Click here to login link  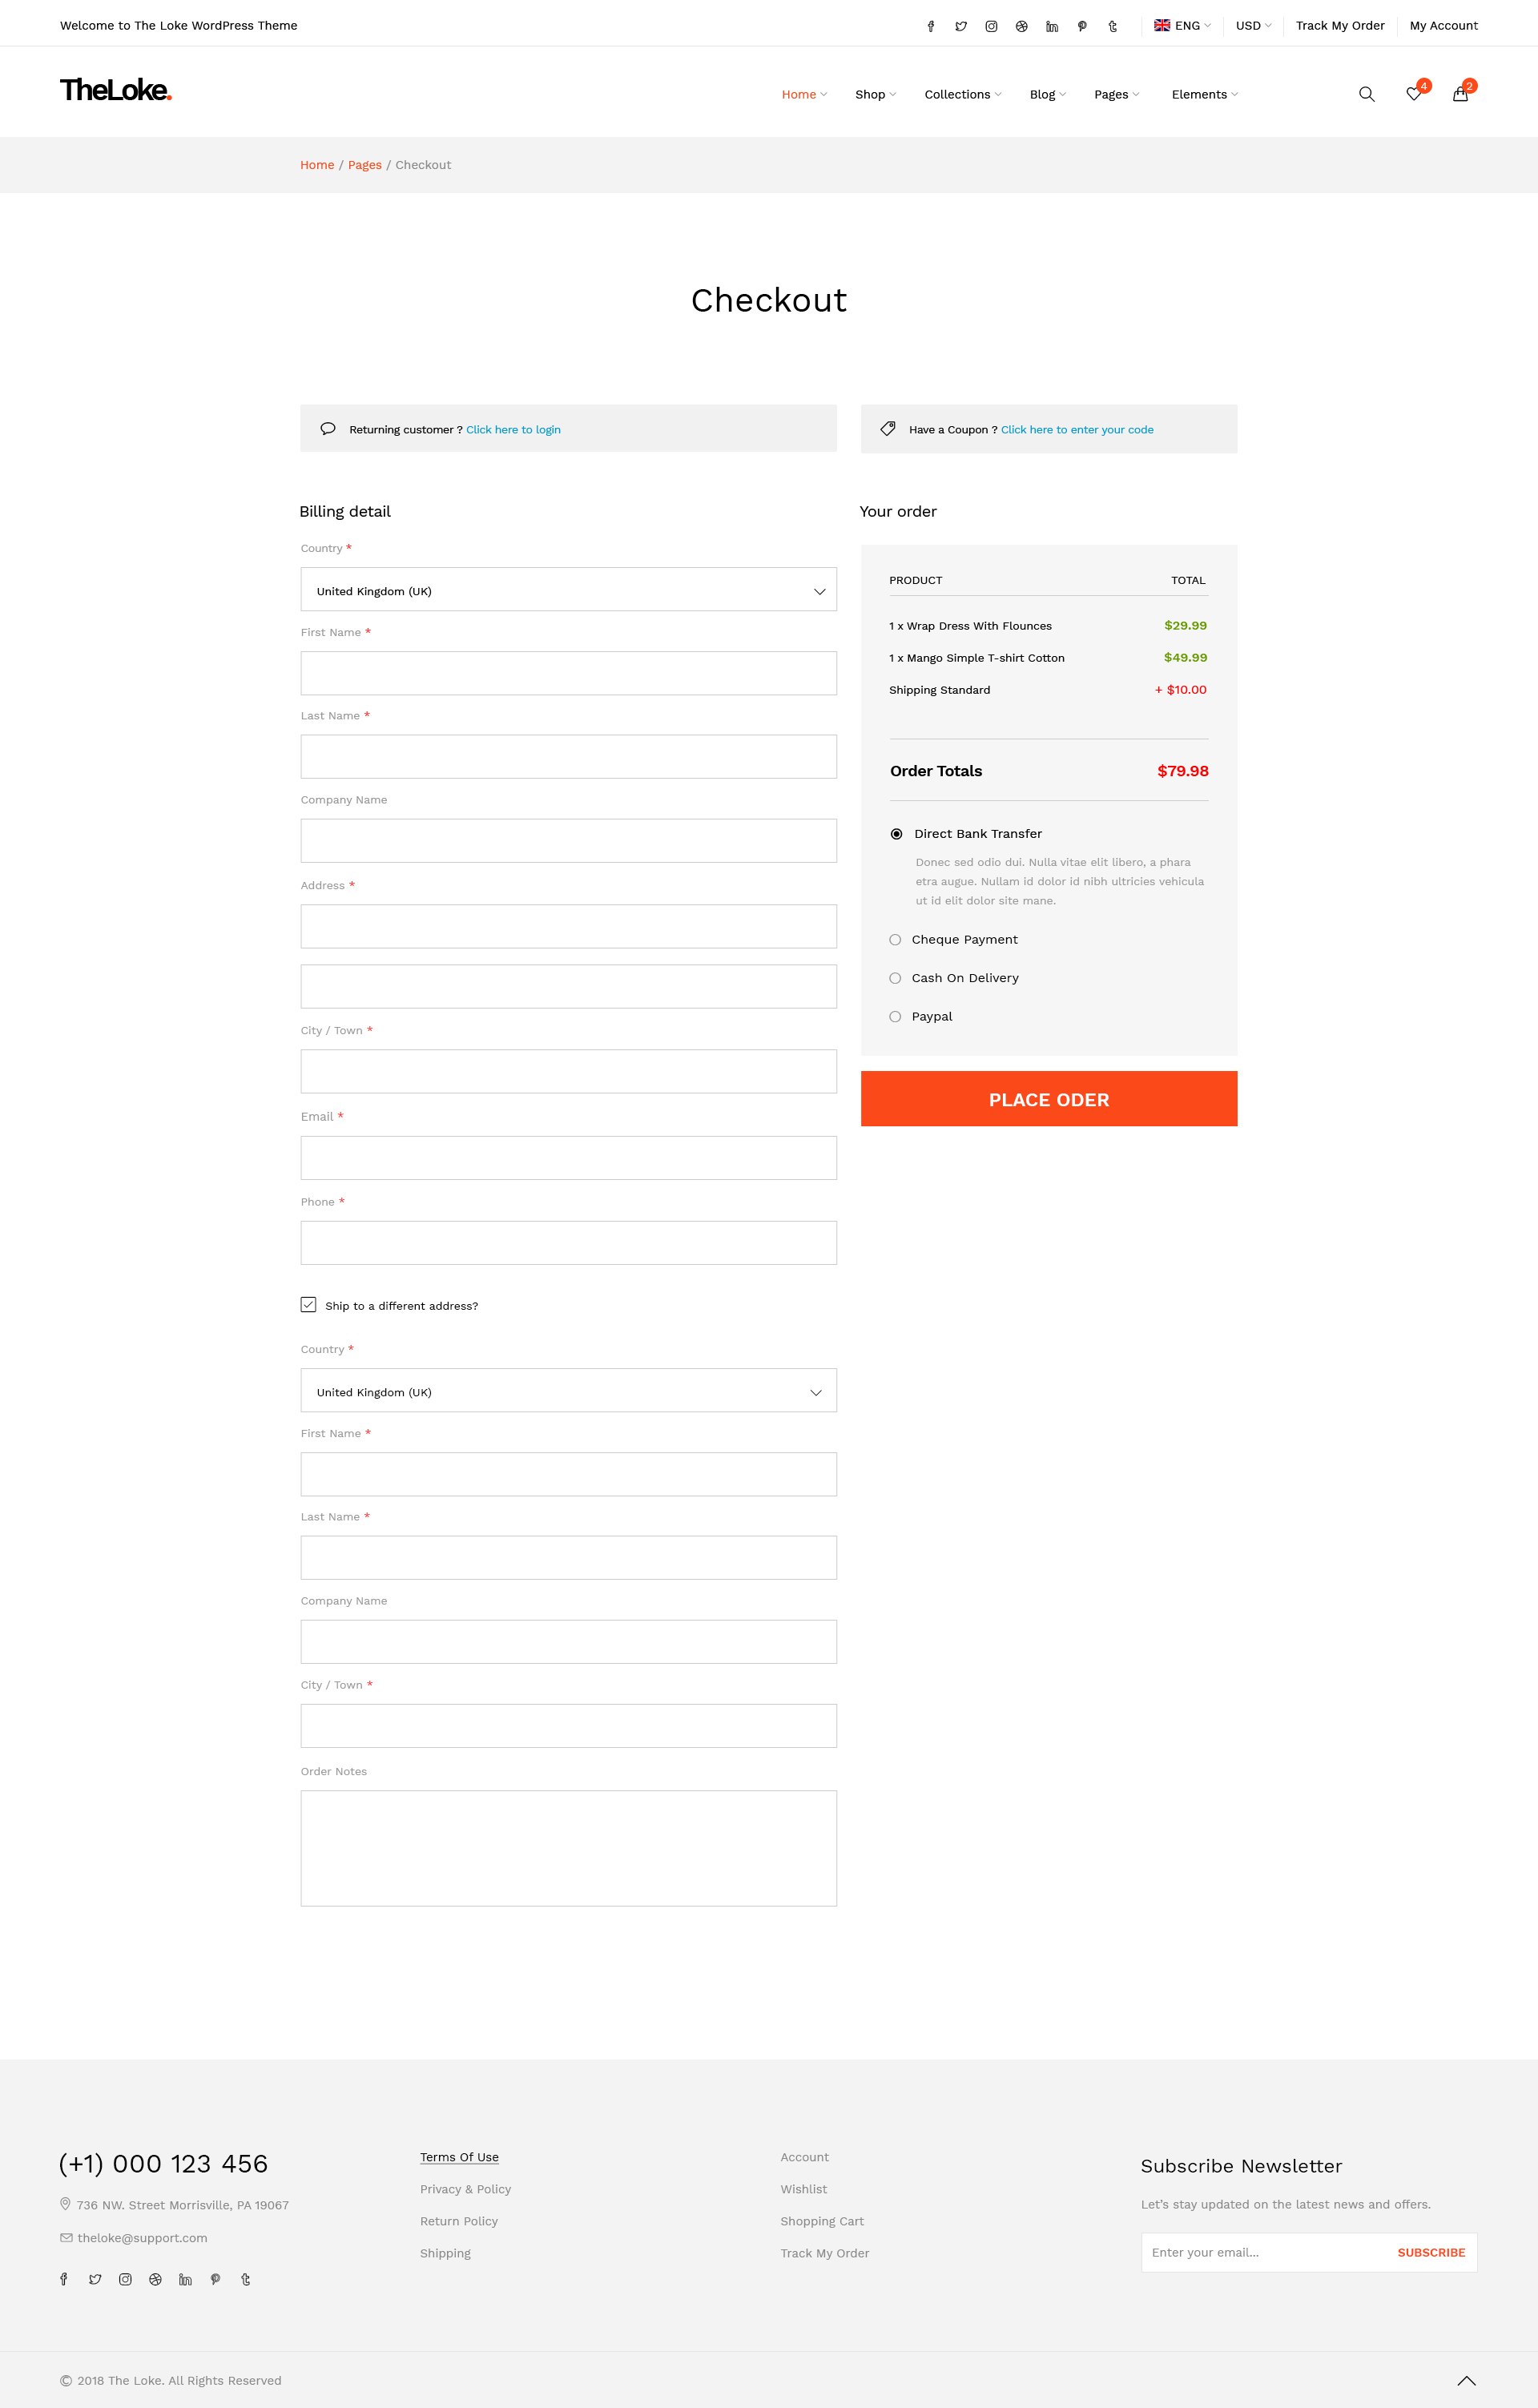513,430
